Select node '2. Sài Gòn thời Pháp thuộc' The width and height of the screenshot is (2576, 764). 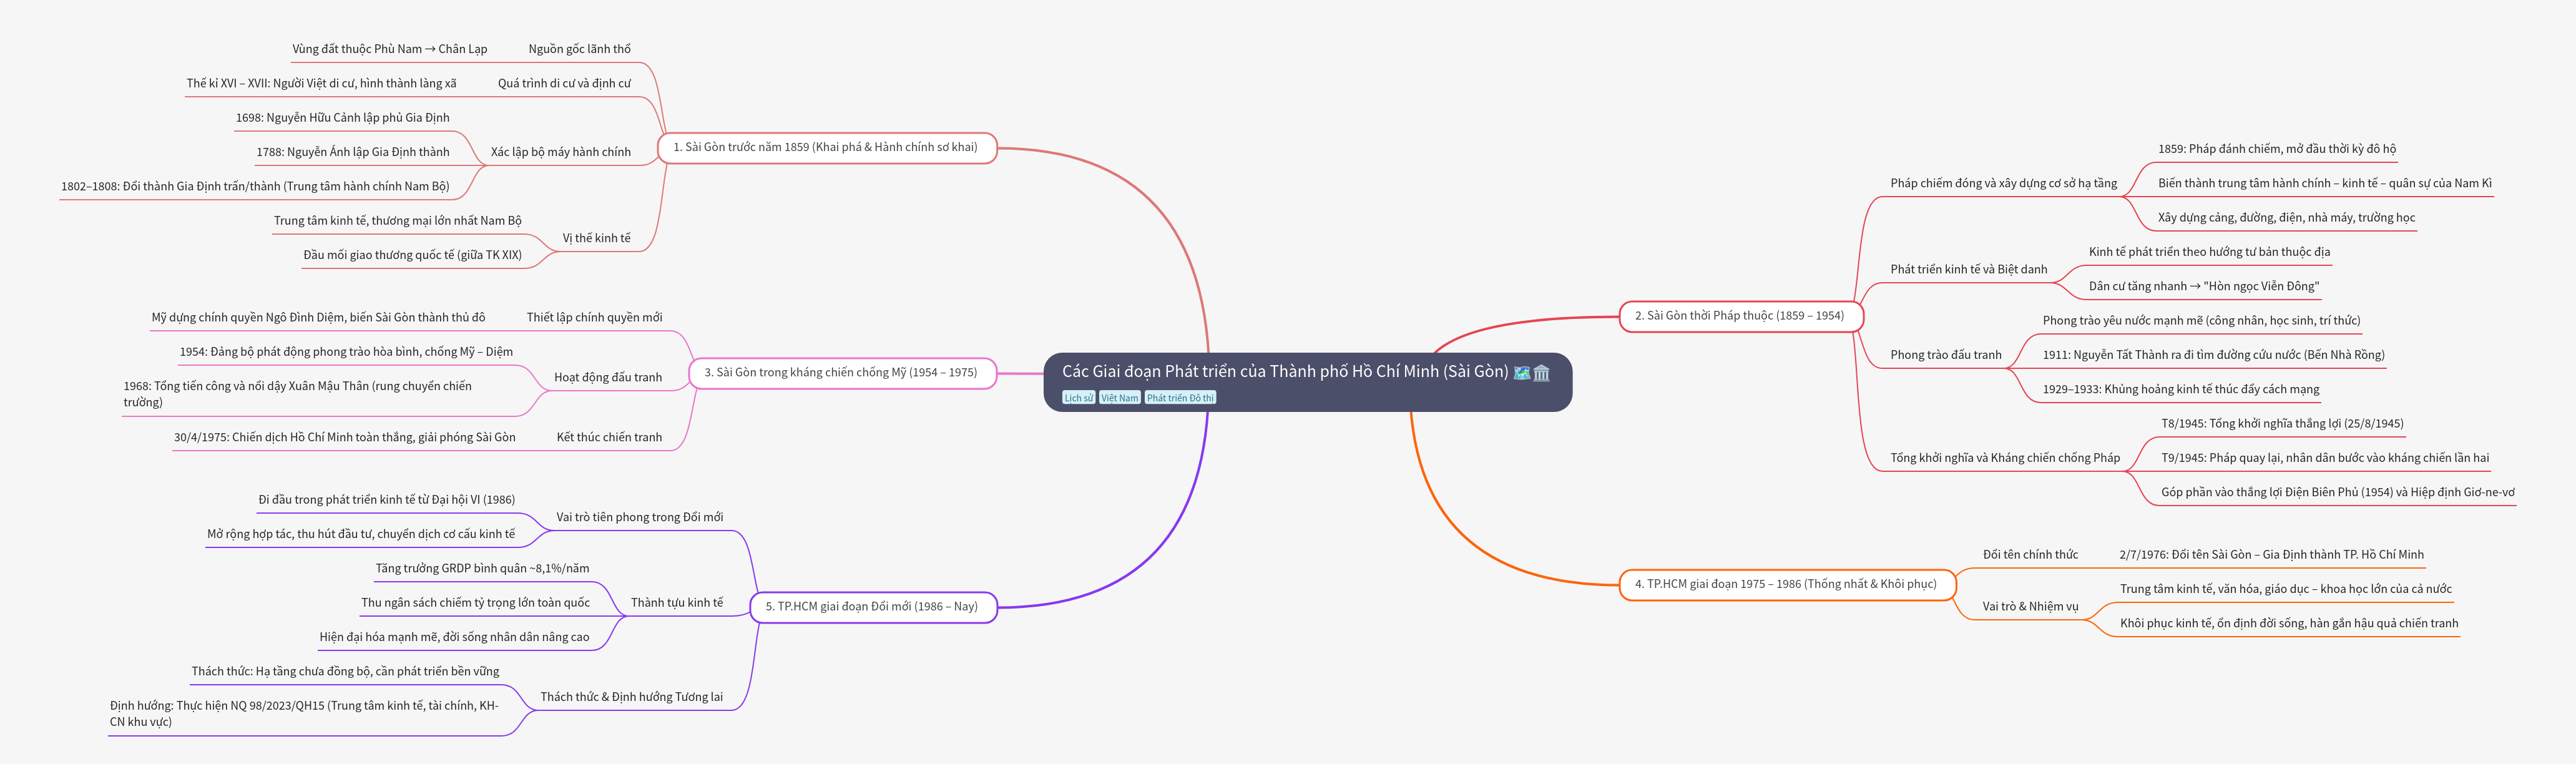click(x=1739, y=316)
